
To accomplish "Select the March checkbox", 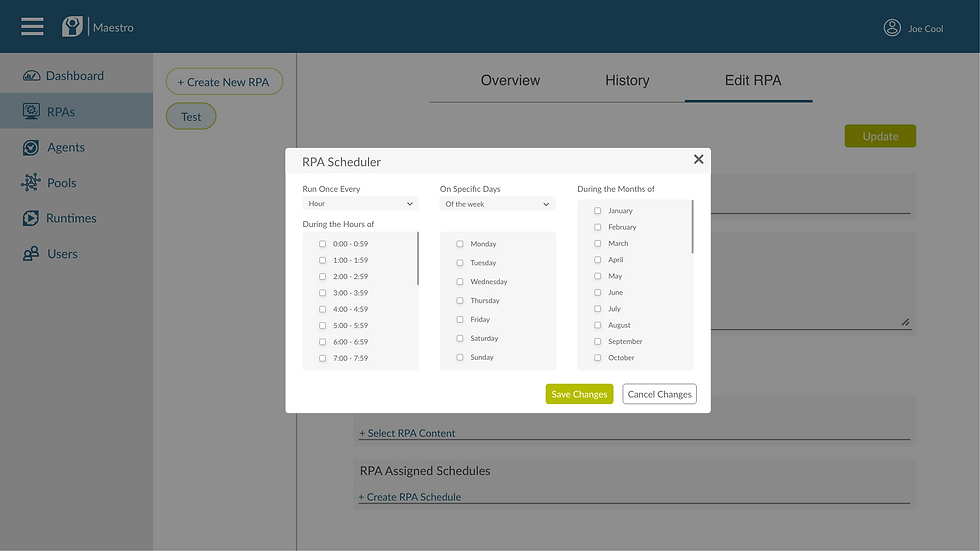I will (x=598, y=243).
